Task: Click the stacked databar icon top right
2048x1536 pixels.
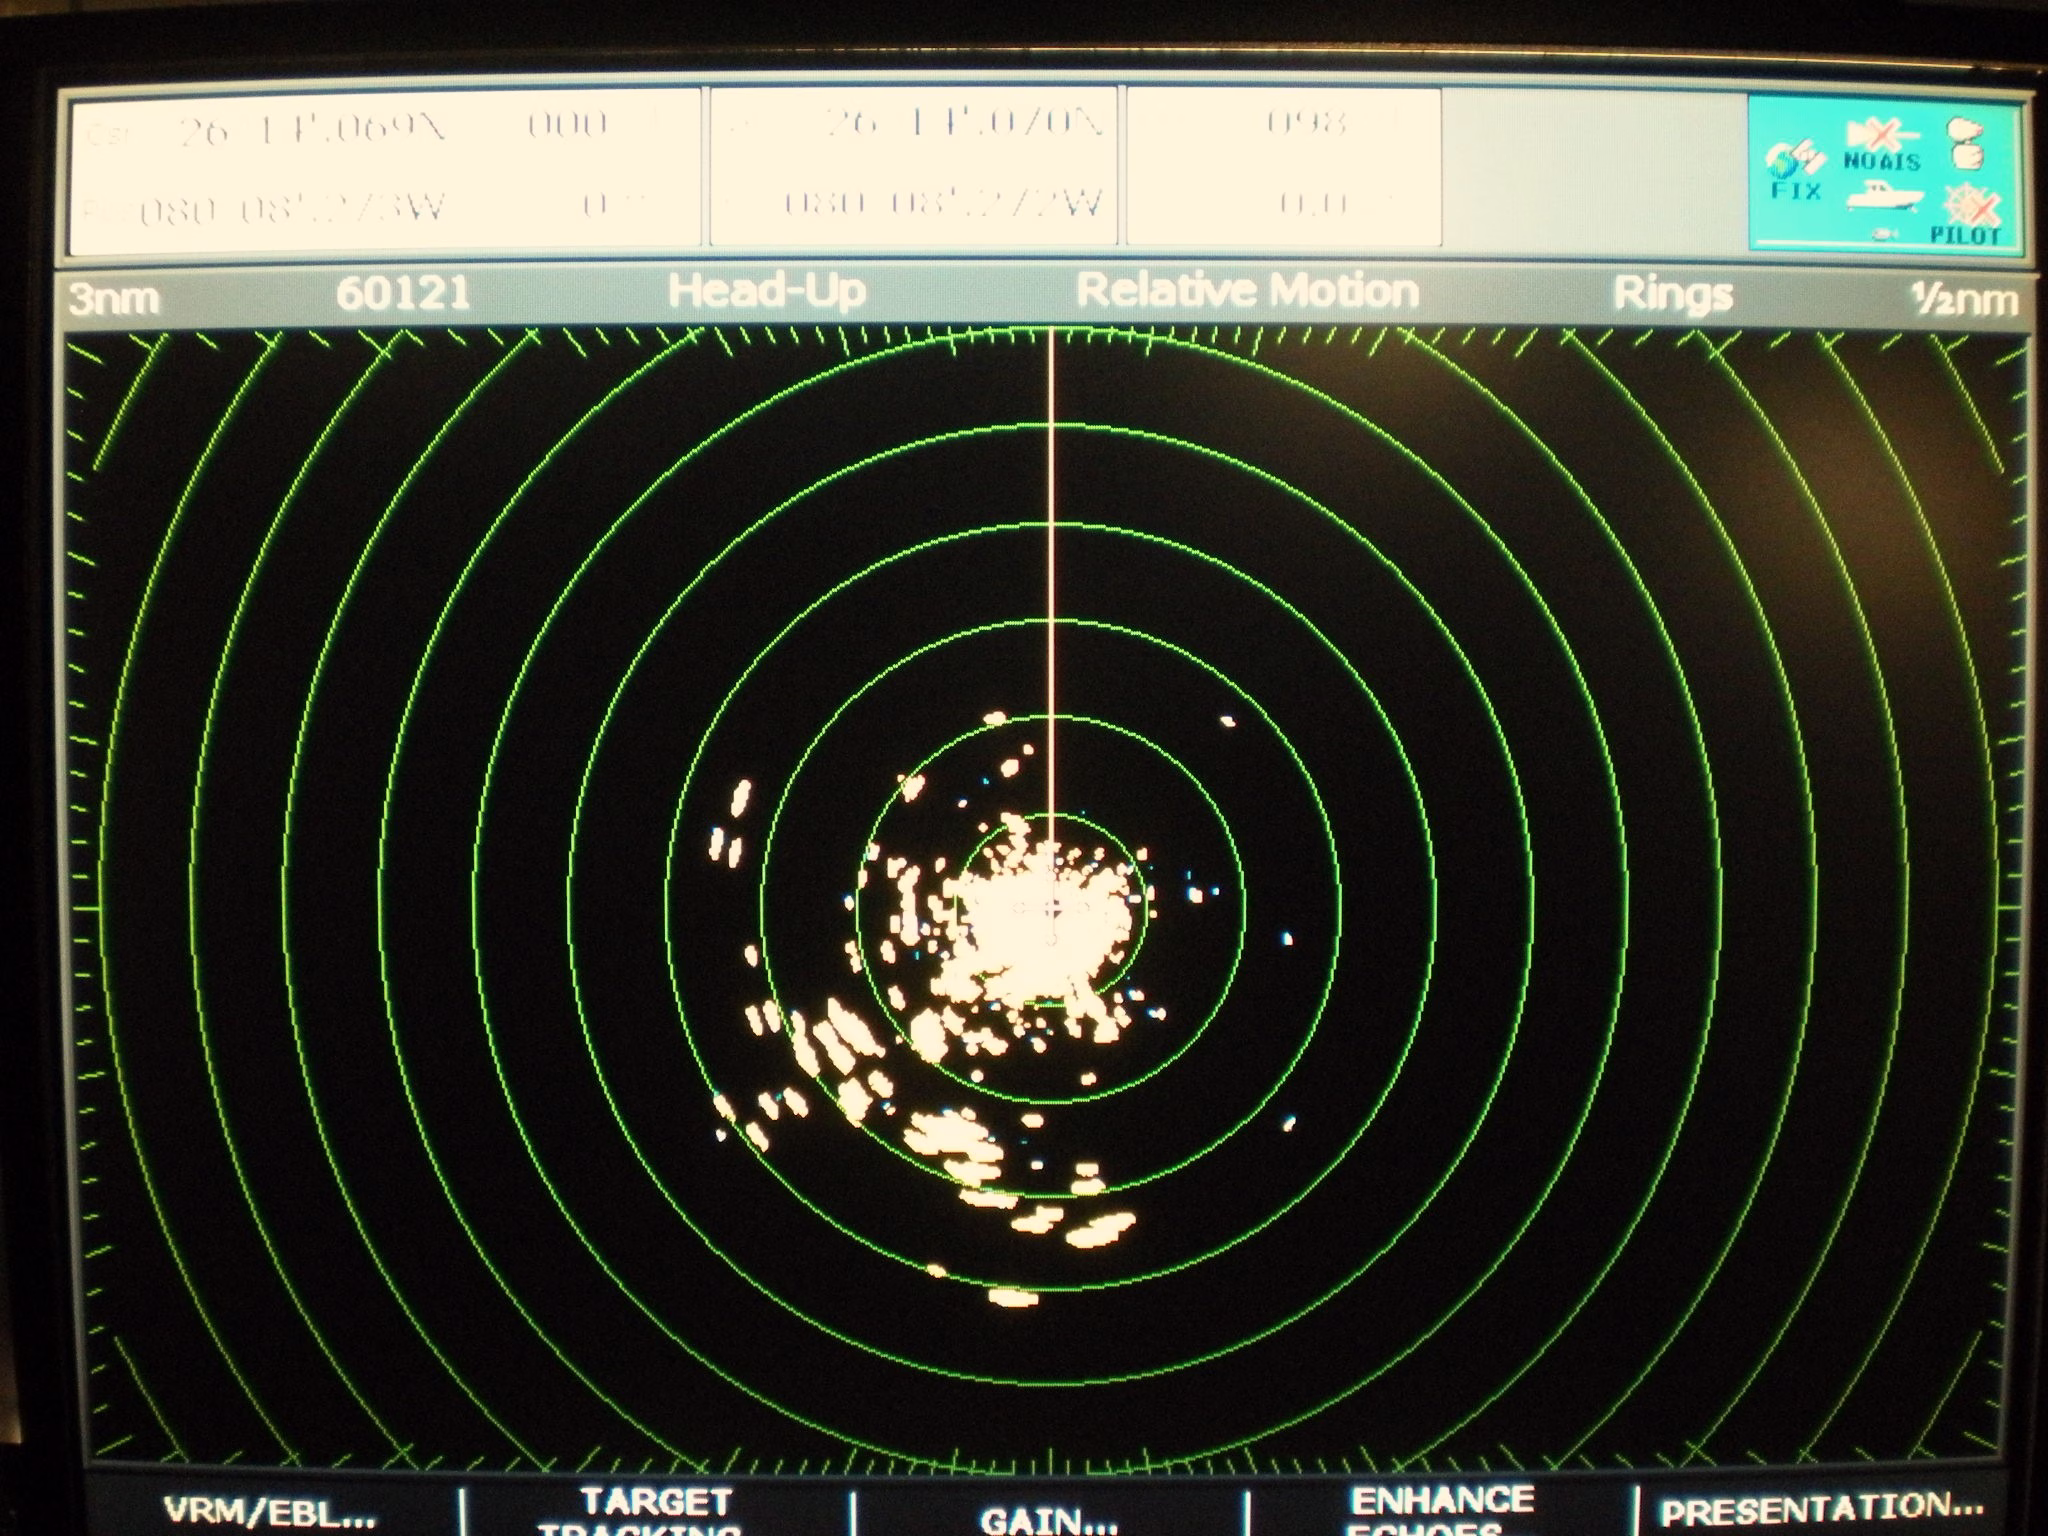Action: coord(1965,143)
